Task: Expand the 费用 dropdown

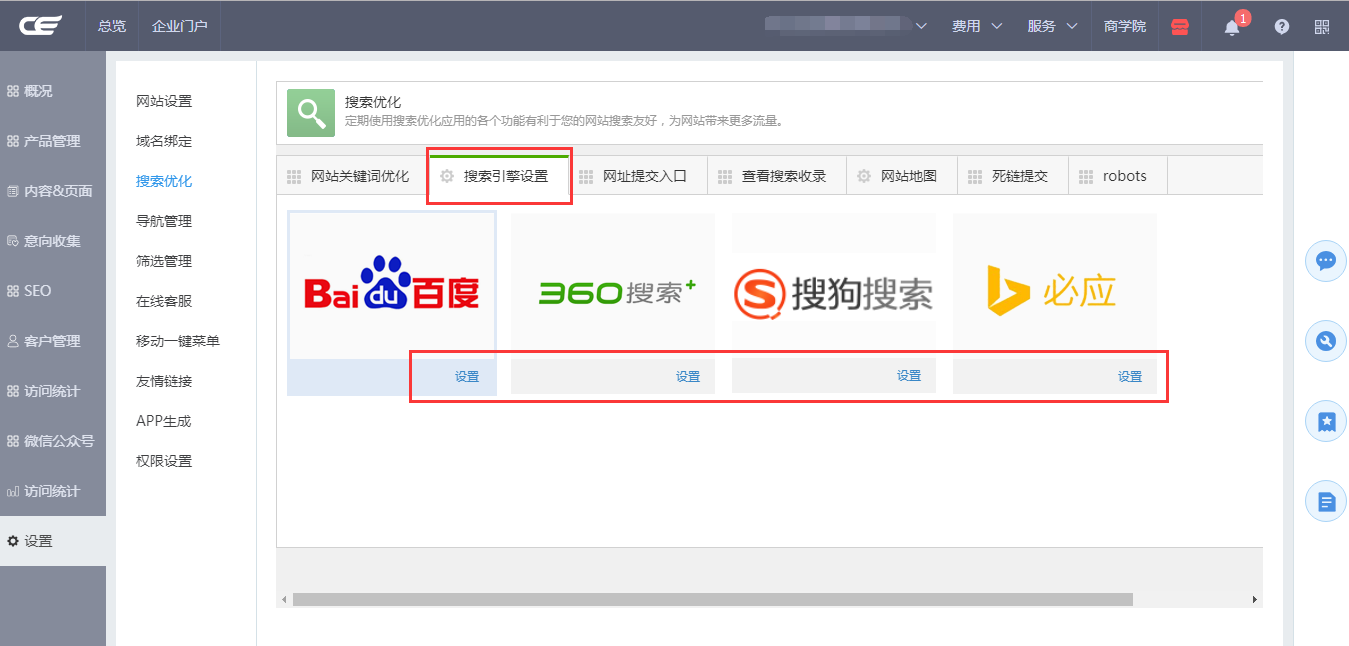Action: (x=977, y=26)
